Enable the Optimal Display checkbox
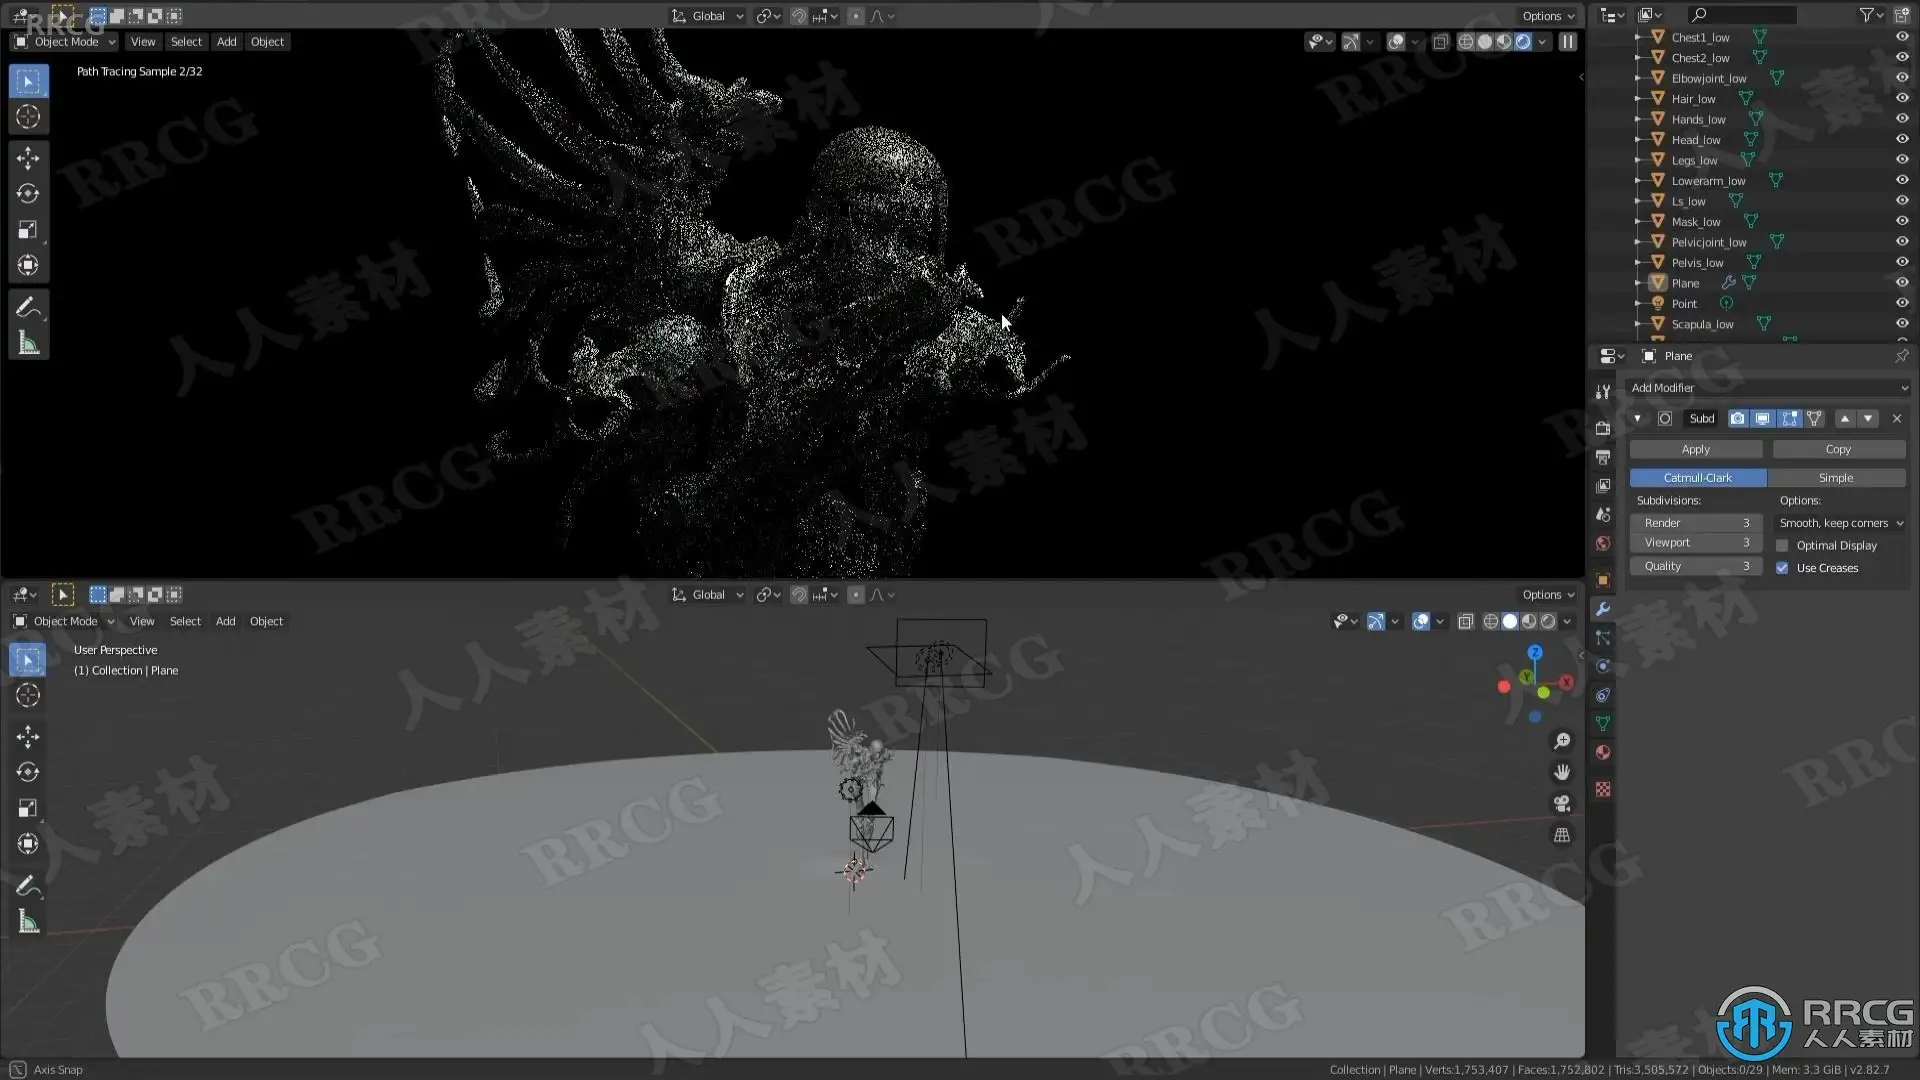The width and height of the screenshot is (1920, 1080). [1782, 546]
